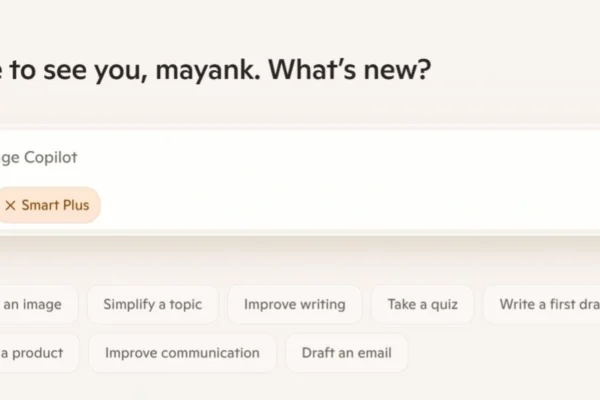Click blank area above the greeting heading
Viewport: 600px width, 400px height.
click(x=300, y=22)
